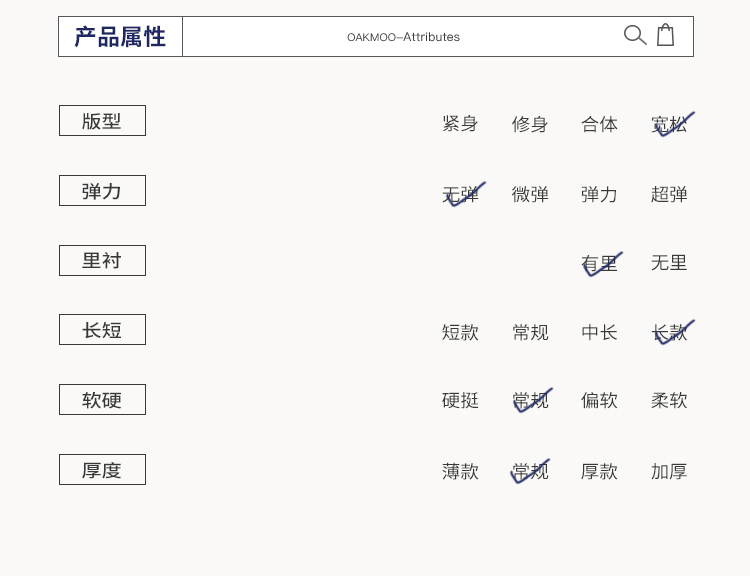This screenshot has width=750, height=576.
Task: Open the shopping bag icon
Action: pyautogui.click(x=665, y=36)
